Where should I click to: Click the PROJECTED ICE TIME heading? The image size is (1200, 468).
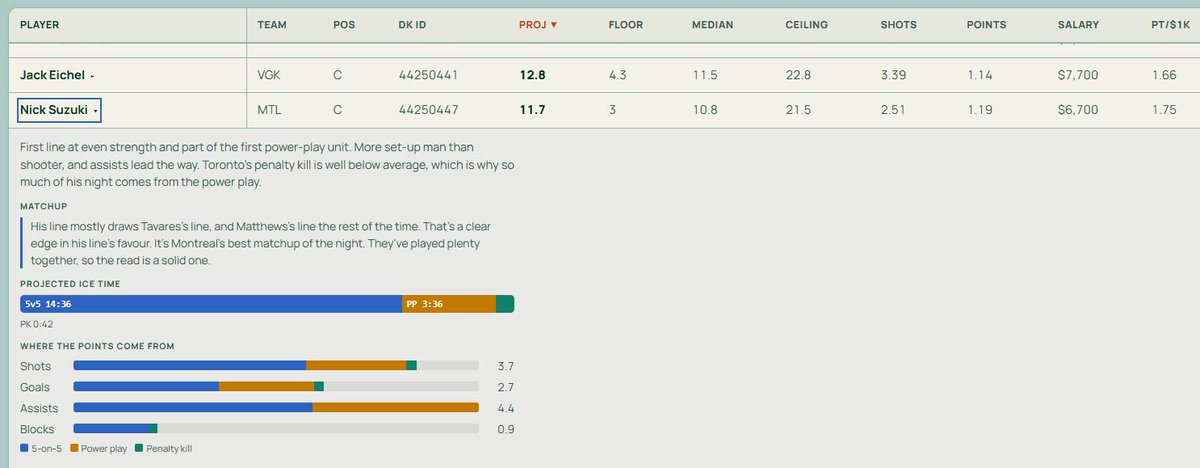(70, 284)
